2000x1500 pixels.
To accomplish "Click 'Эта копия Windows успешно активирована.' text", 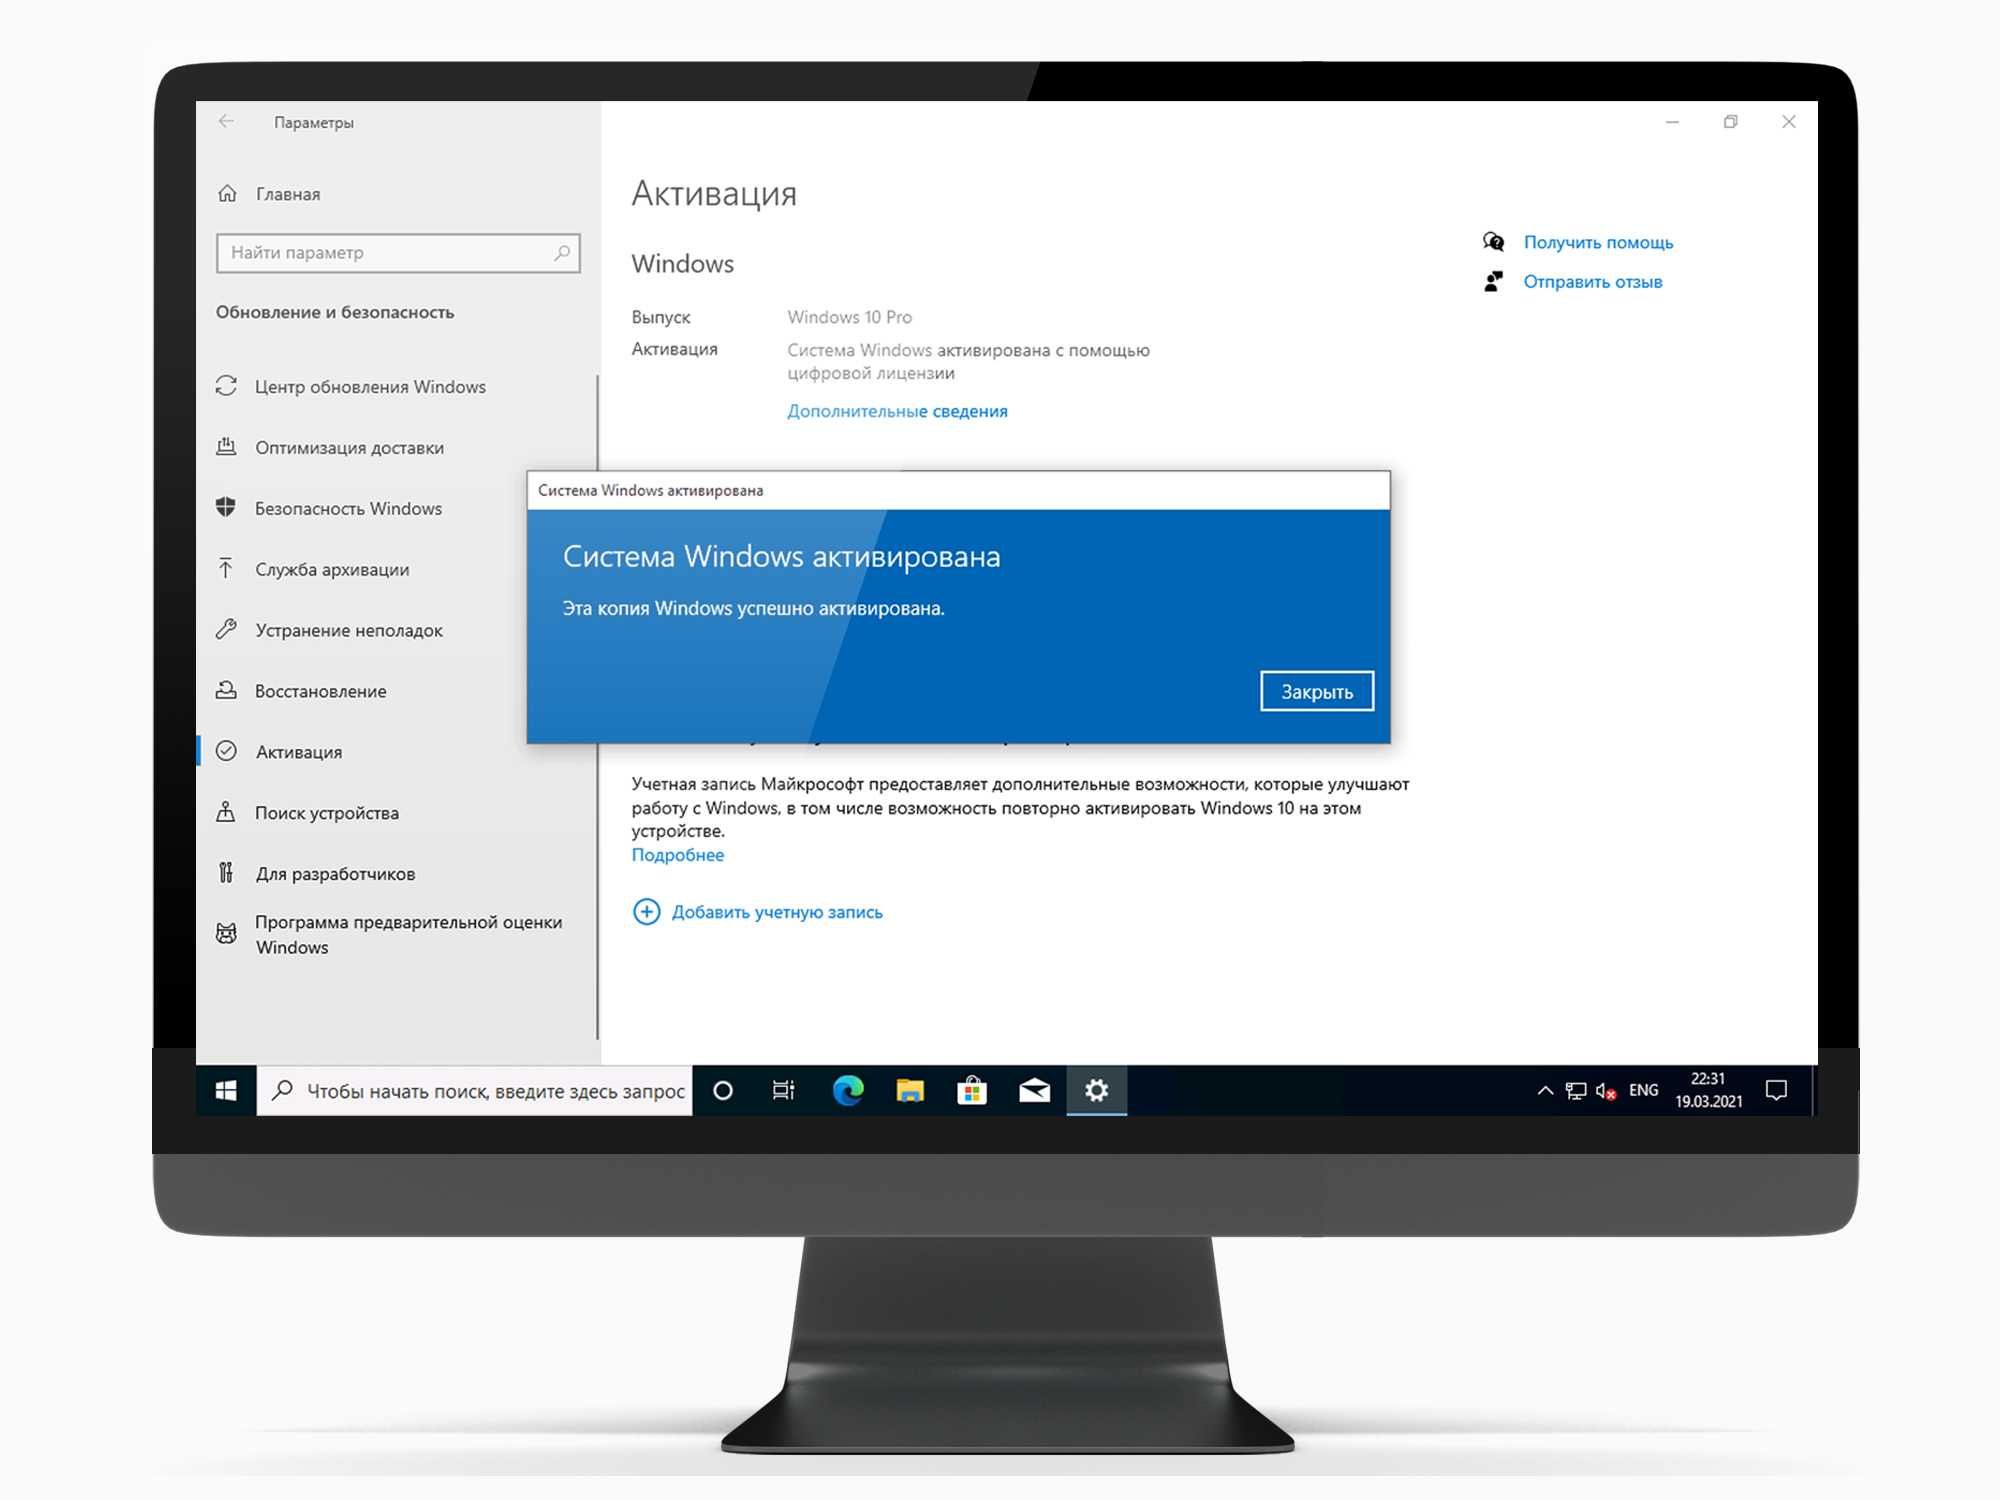I will (x=753, y=608).
